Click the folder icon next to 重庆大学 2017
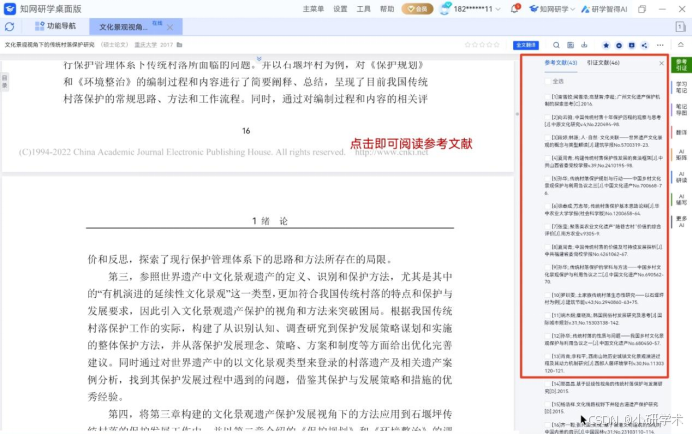This screenshot has height=434, width=692. click(x=179, y=45)
